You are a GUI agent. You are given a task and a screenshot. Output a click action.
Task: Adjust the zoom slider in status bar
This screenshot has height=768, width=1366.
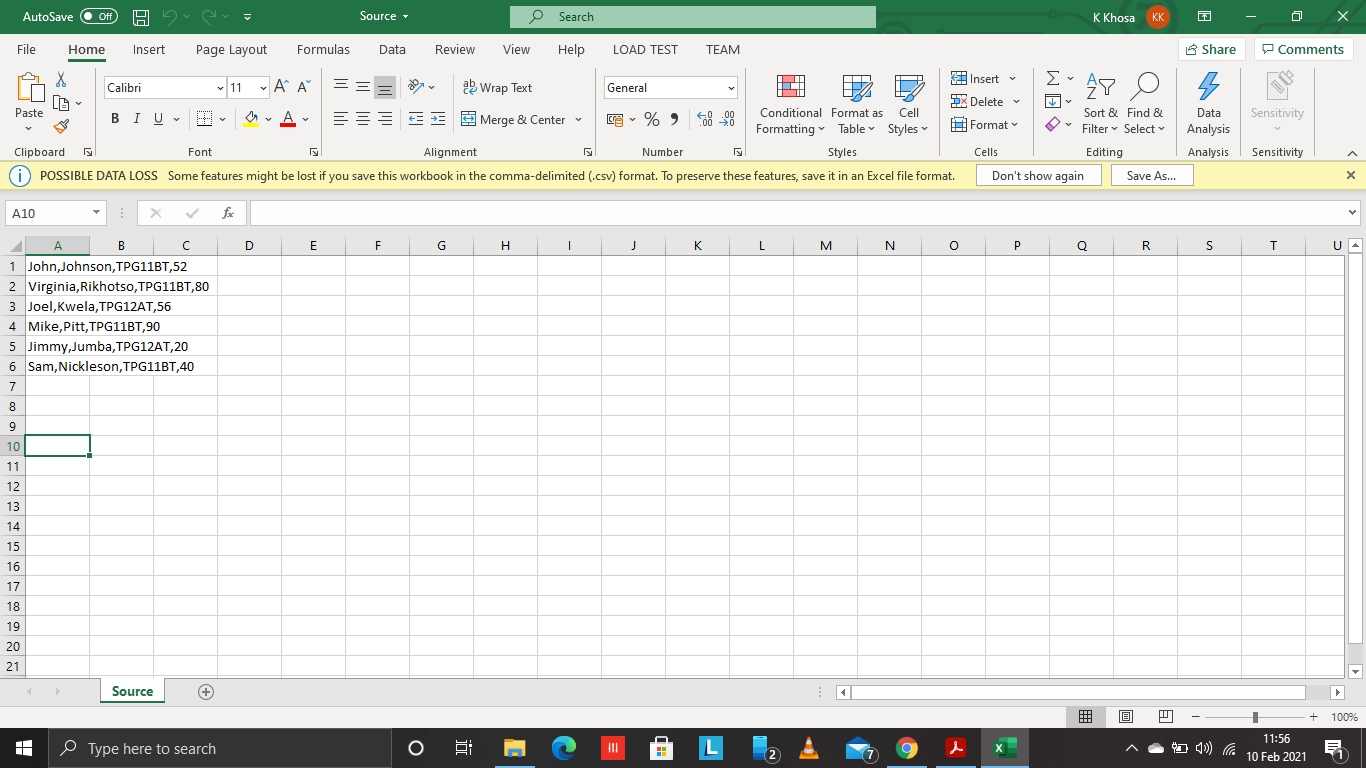pos(1255,717)
